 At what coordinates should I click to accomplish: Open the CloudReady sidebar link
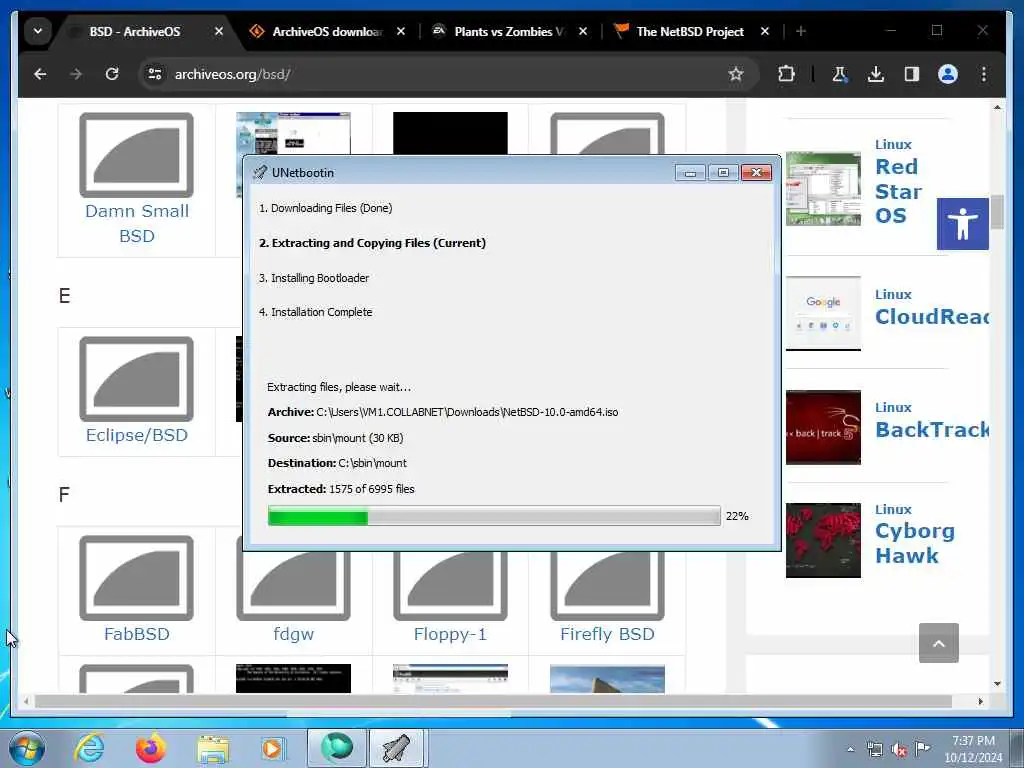pyautogui.click(x=931, y=317)
